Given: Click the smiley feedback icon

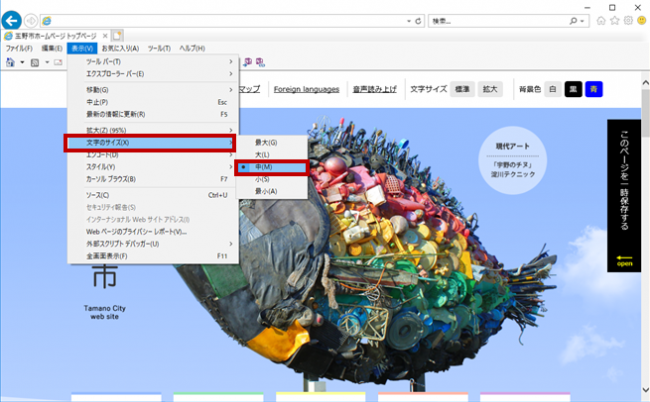Looking at the screenshot, I should coord(642,21).
